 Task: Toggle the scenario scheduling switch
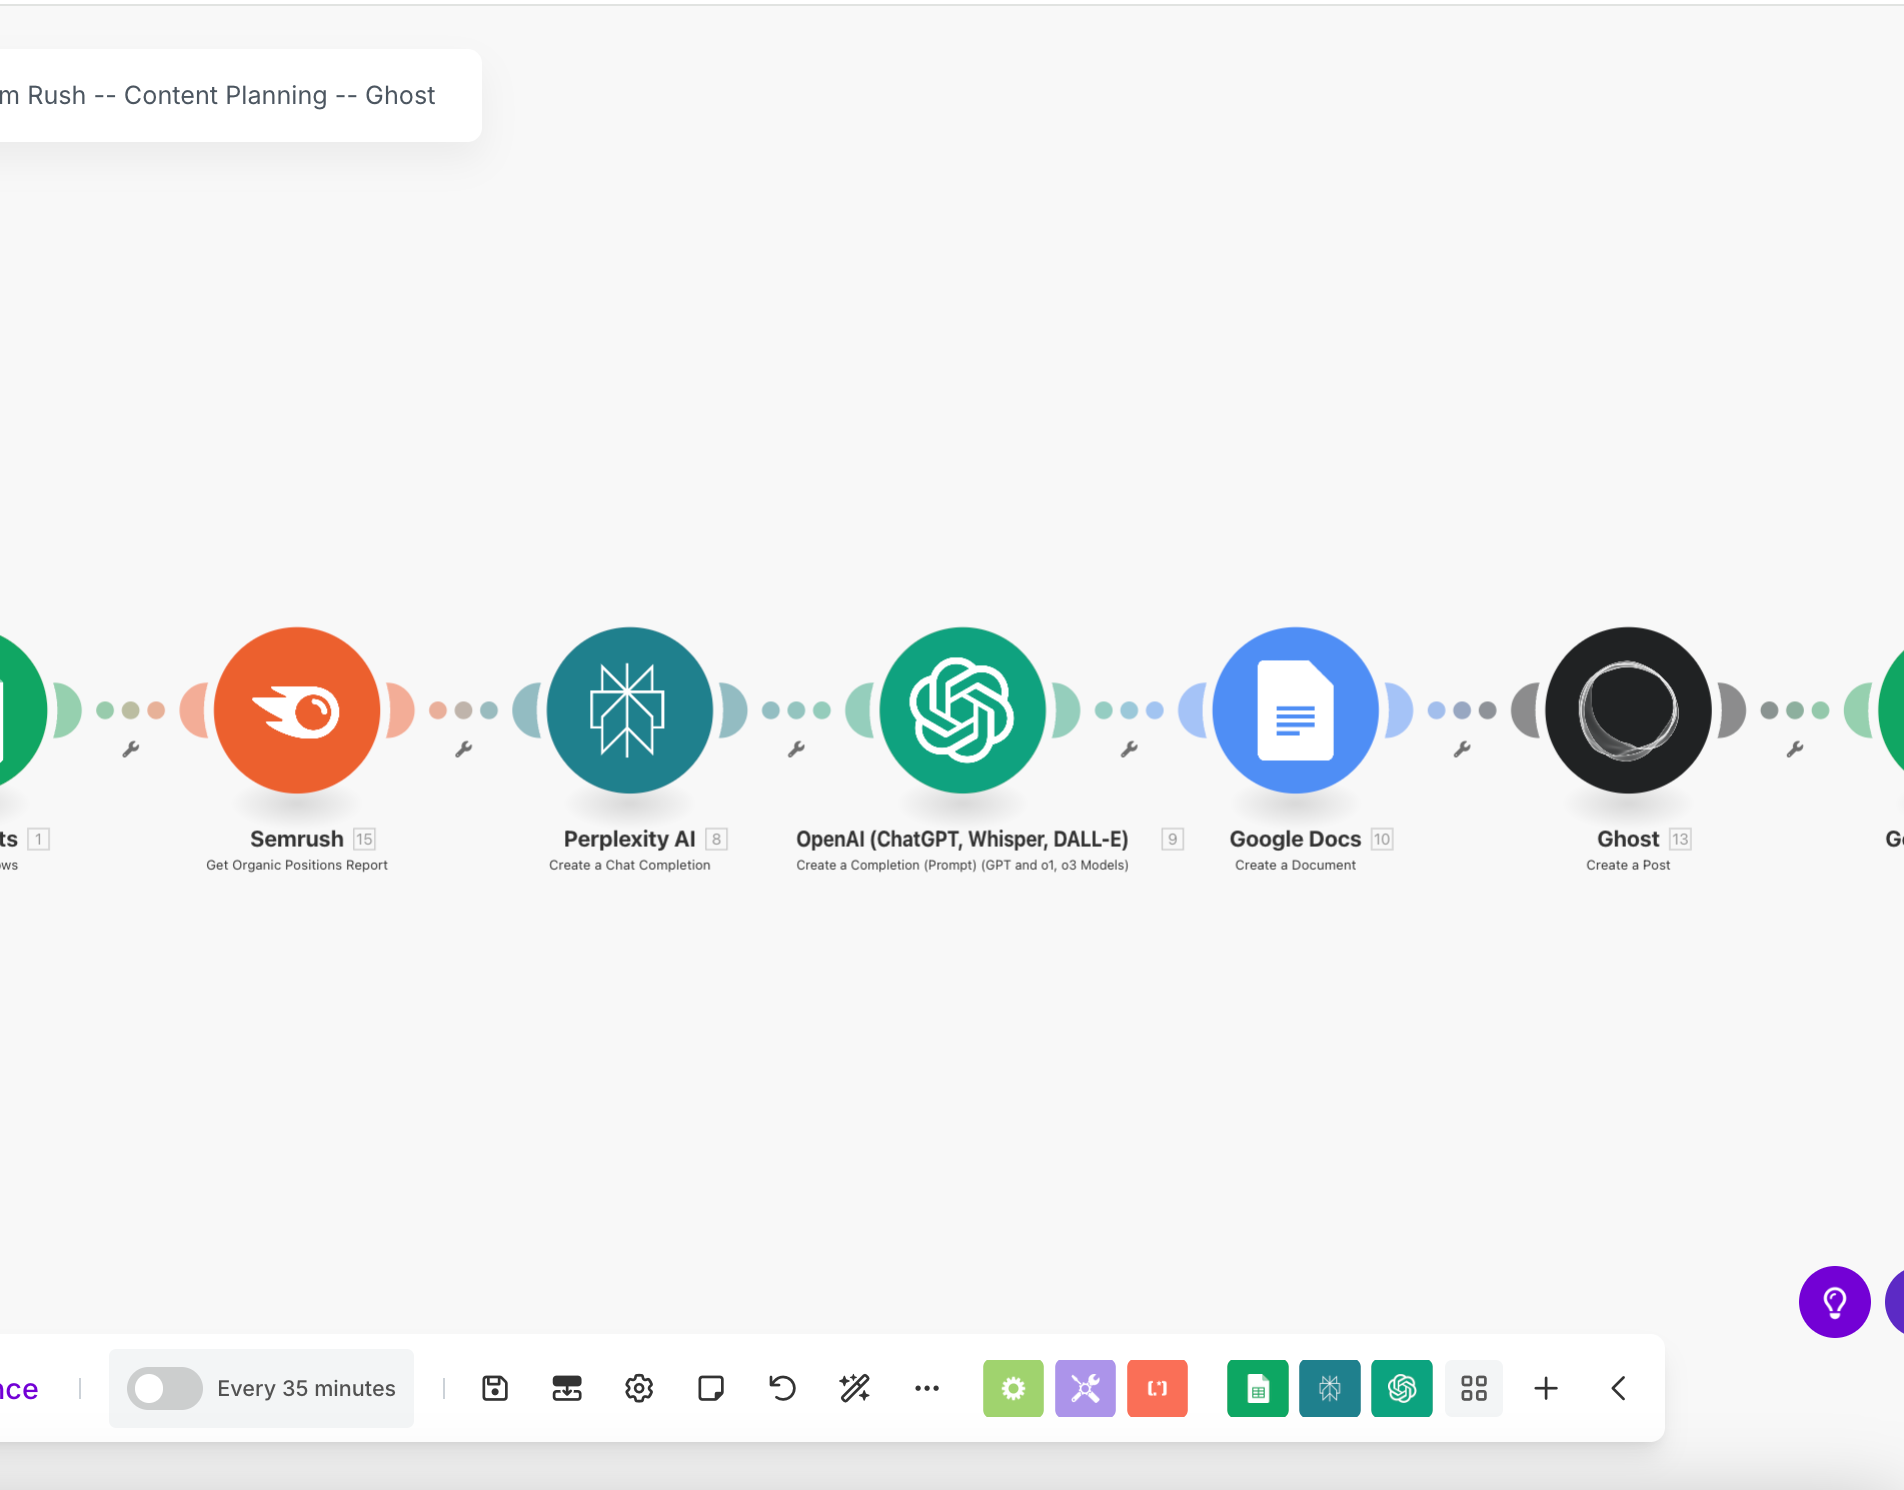coord(165,1388)
